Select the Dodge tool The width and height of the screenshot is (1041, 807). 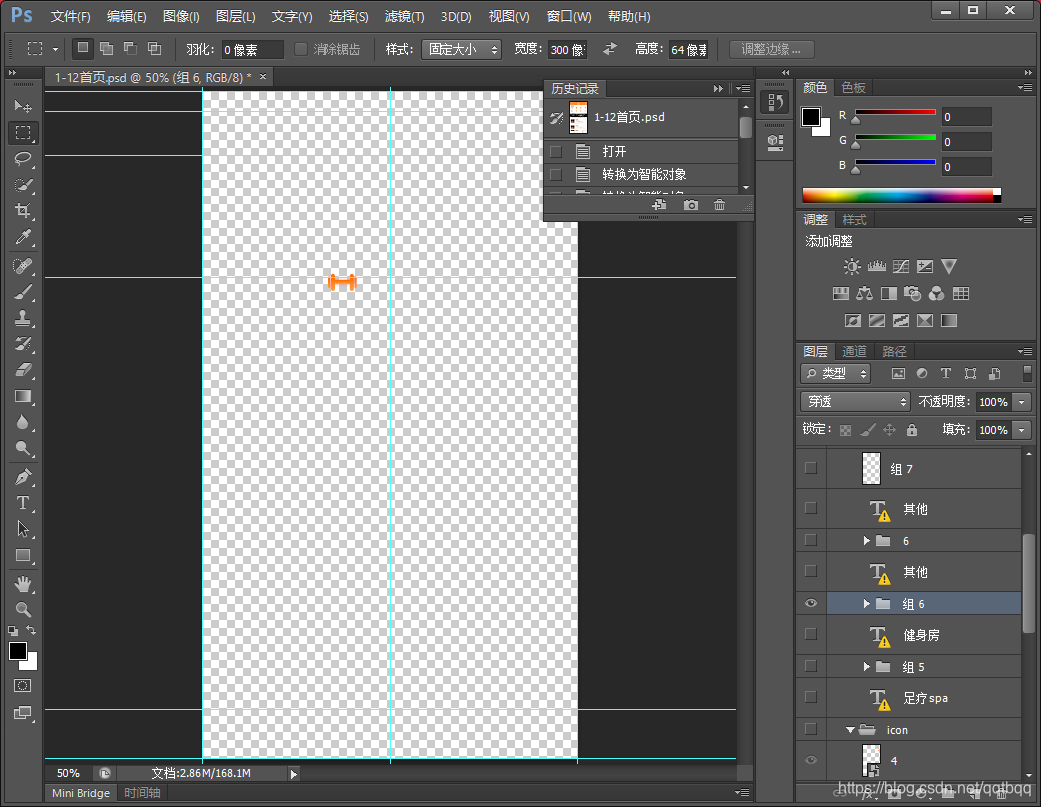[x=23, y=449]
